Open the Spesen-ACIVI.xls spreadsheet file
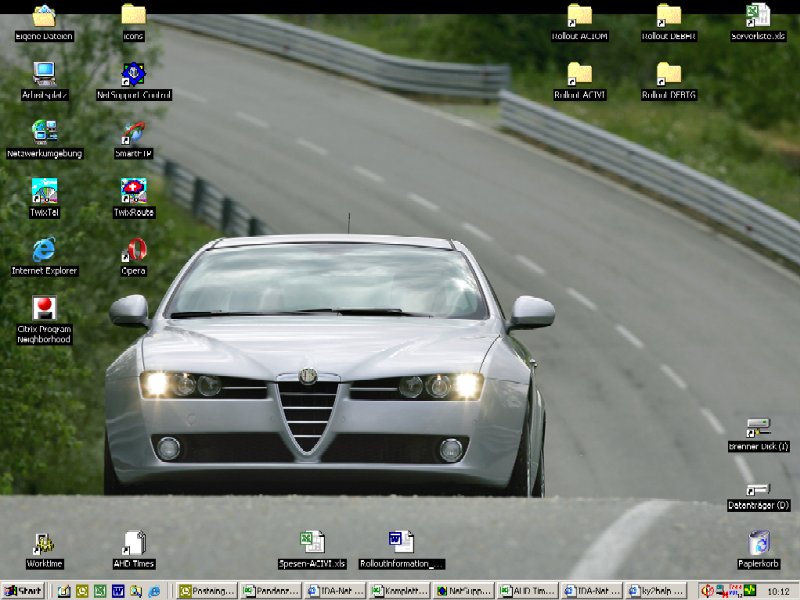 (x=312, y=543)
